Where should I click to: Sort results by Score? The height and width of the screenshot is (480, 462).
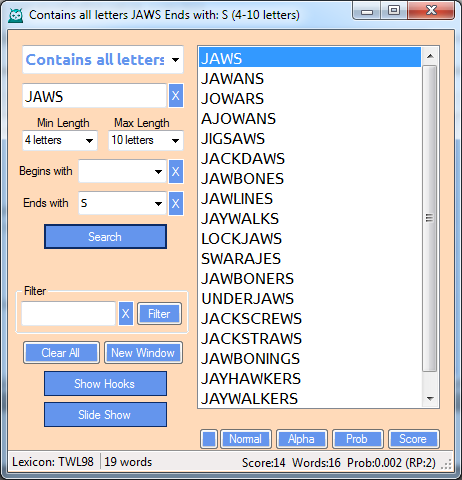(x=414, y=439)
